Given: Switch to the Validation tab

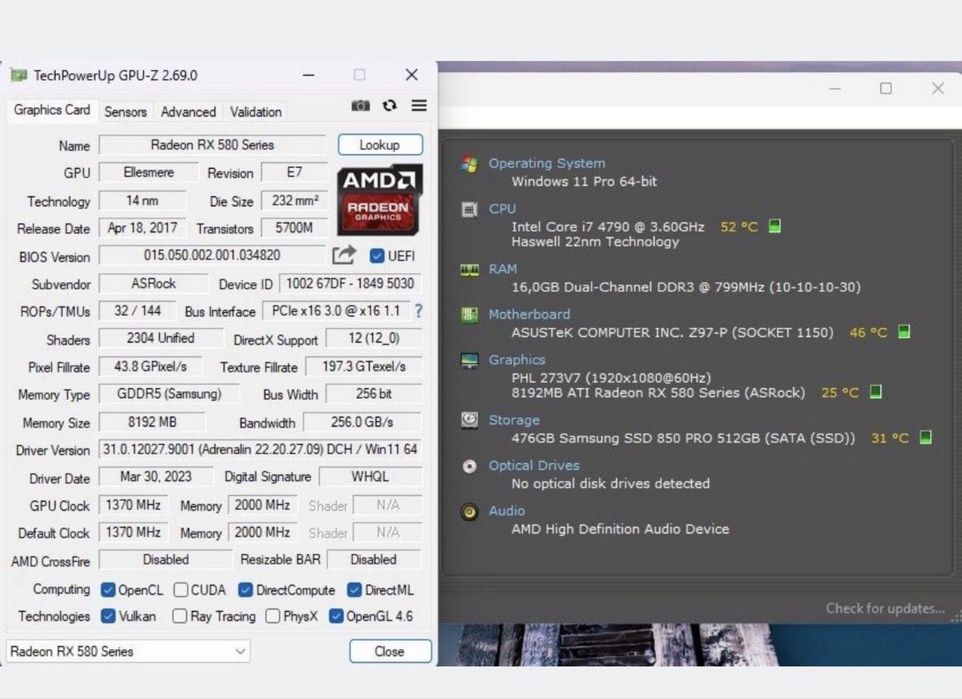Looking at the screenshot, I should coord(256,112).
